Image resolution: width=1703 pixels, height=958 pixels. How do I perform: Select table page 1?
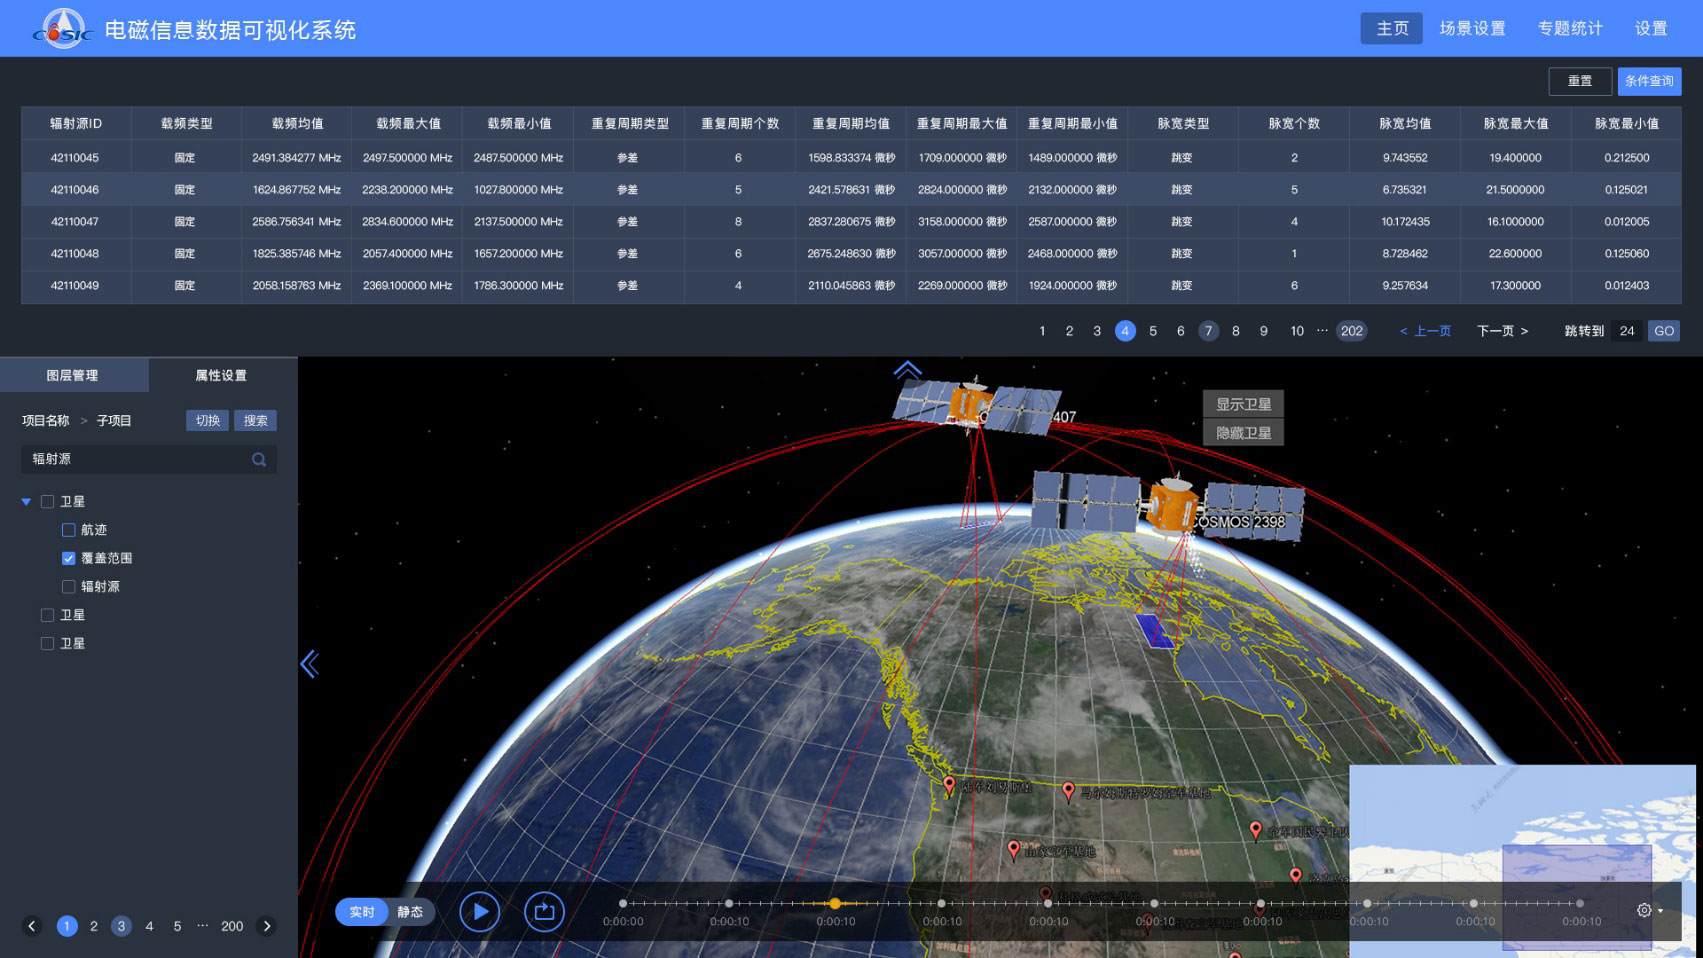(x=1042, y=331)
